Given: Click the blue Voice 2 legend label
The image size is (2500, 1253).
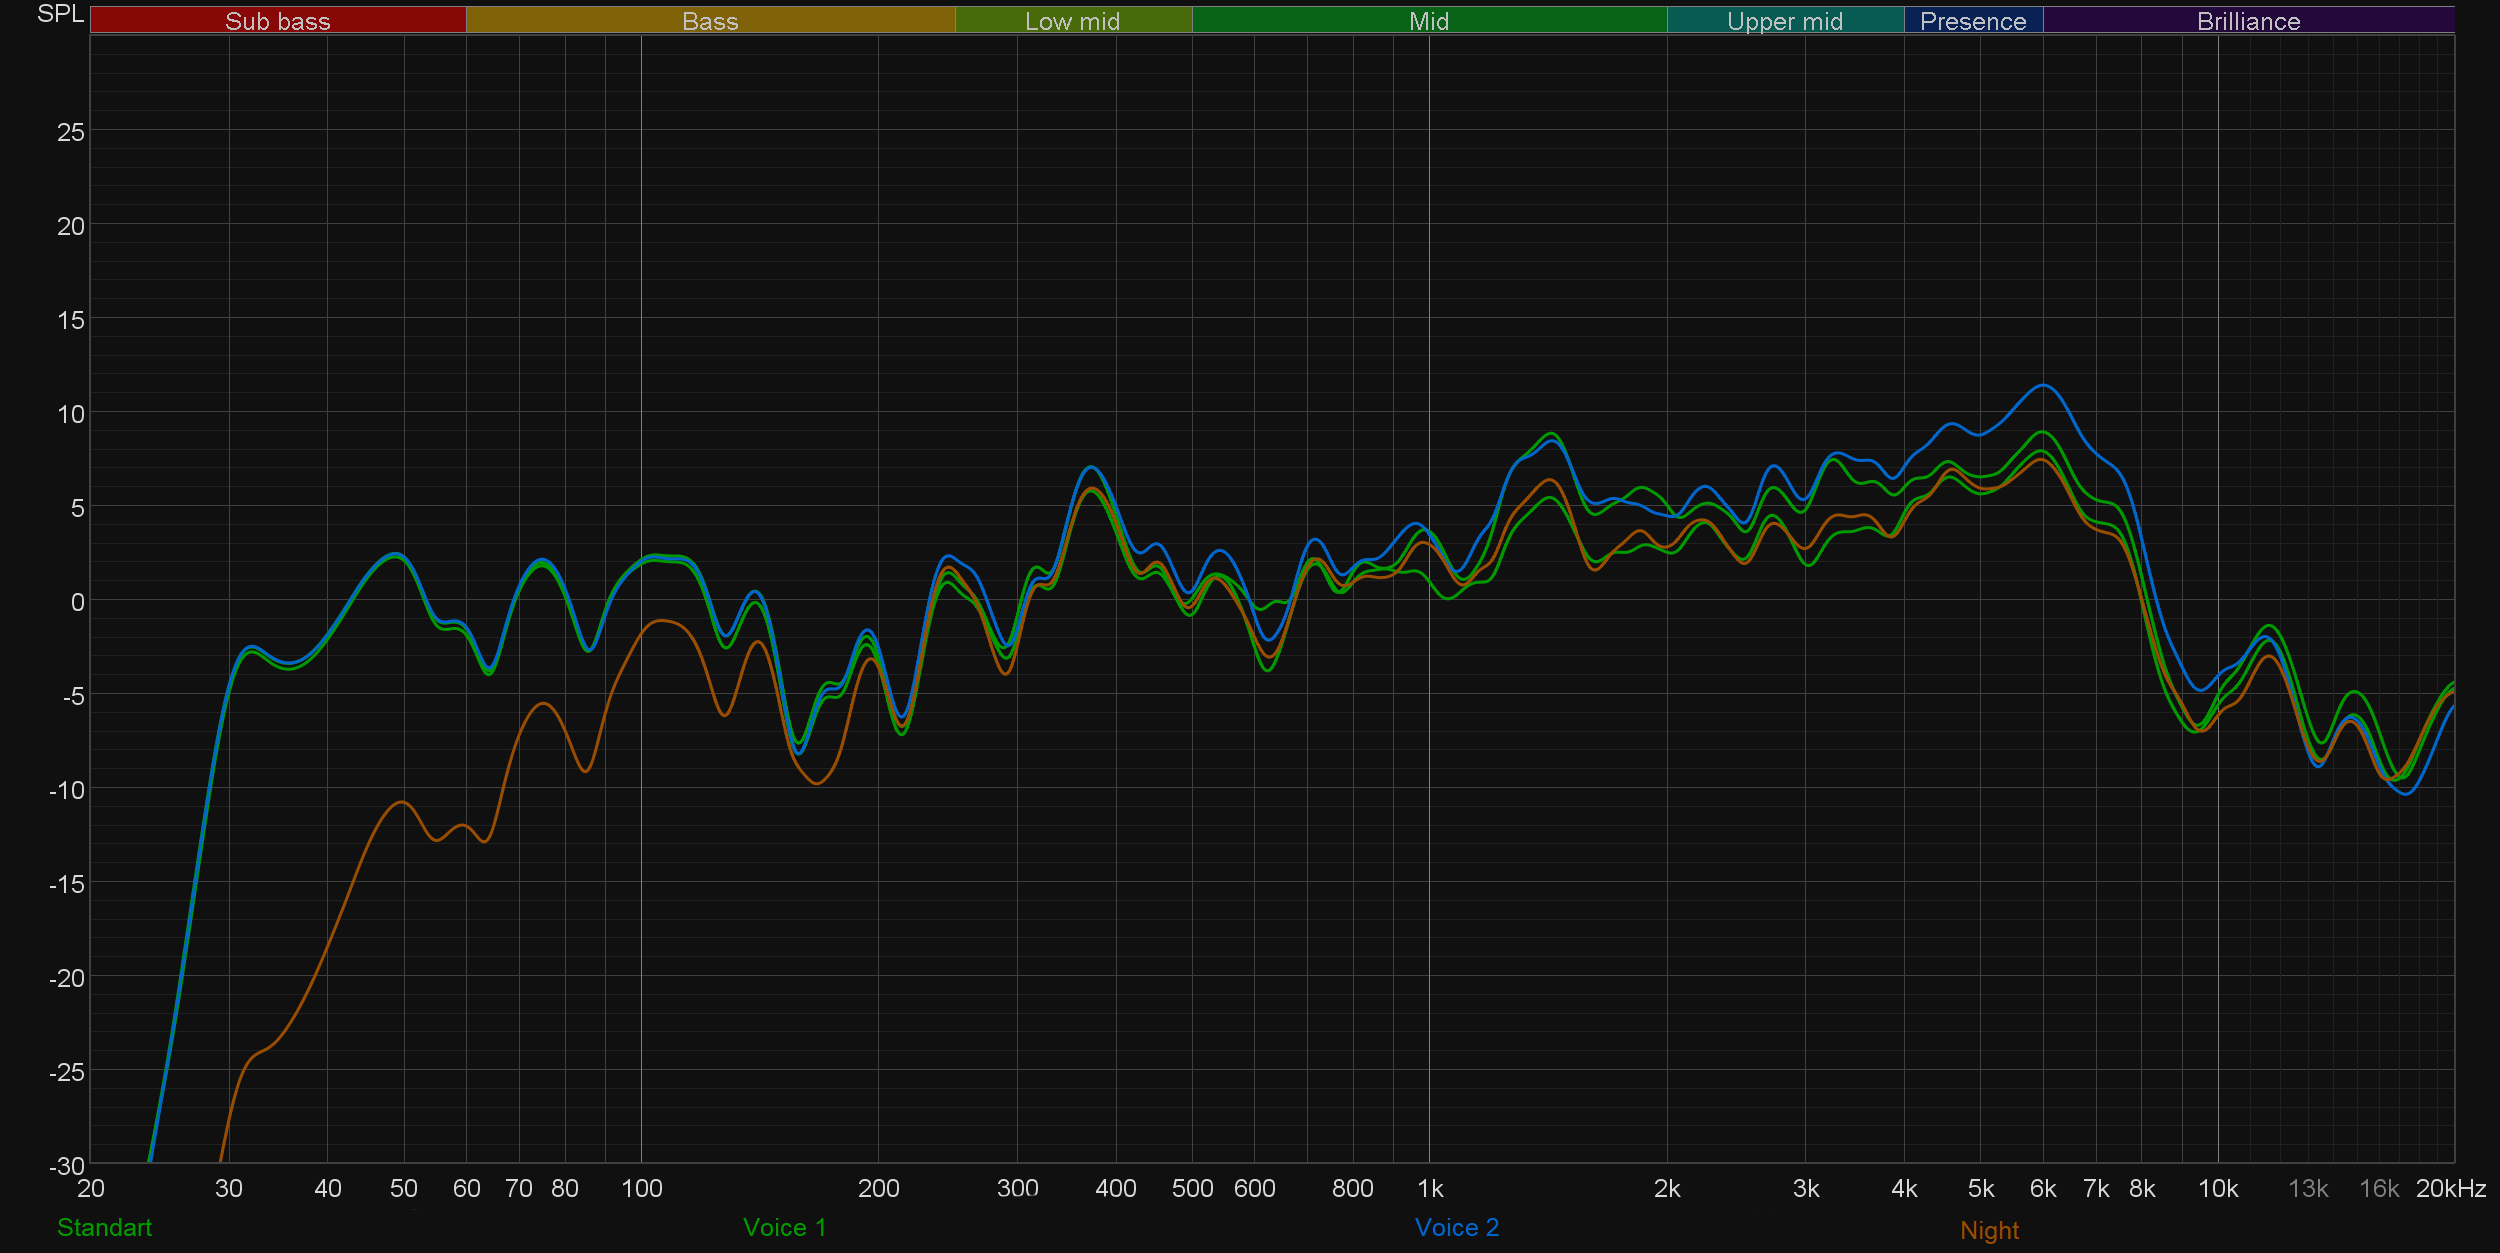Looking at the screenshot, I should [1456, 1227].
